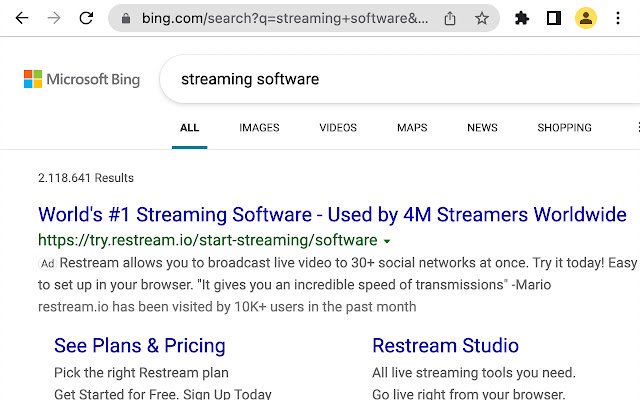Open the Chrome profile avatar

click(x=586, y=18)
